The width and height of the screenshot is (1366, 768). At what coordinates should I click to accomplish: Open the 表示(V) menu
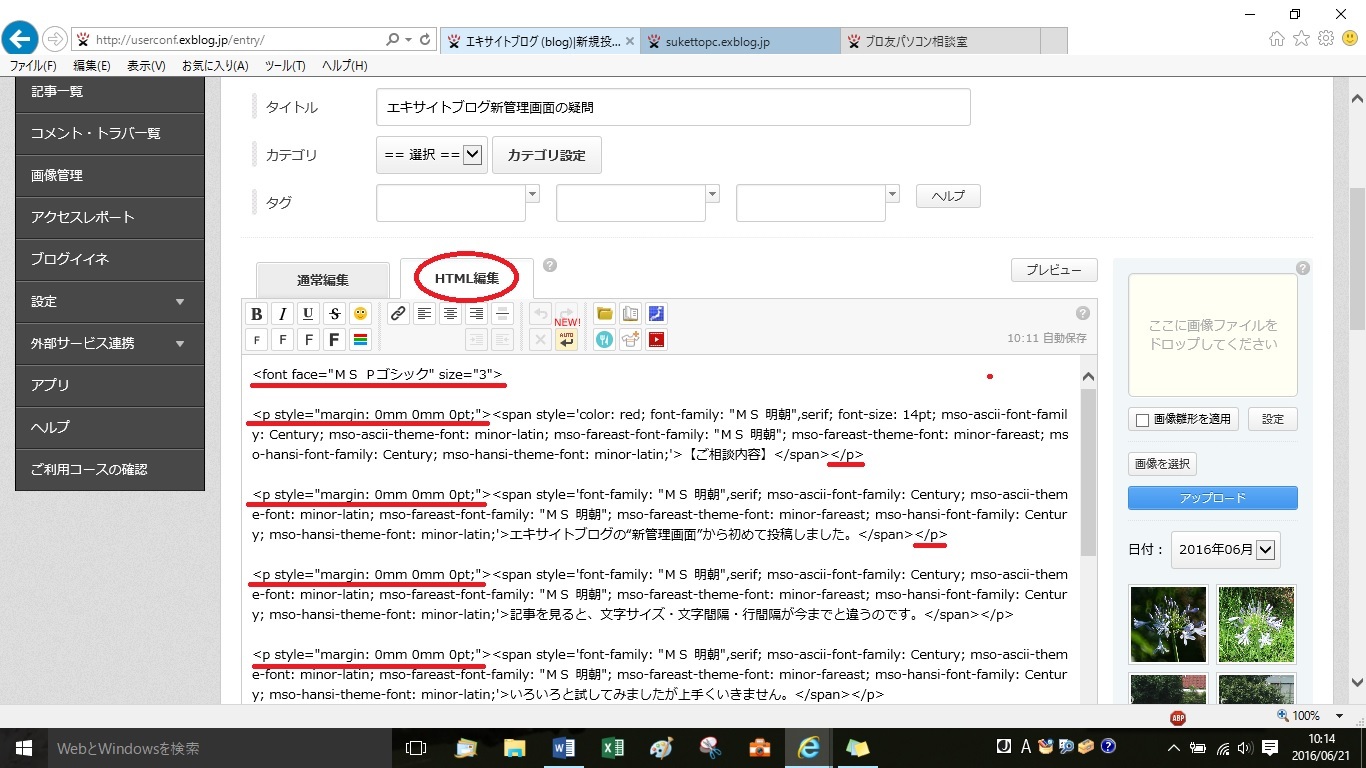click(146, 66)
